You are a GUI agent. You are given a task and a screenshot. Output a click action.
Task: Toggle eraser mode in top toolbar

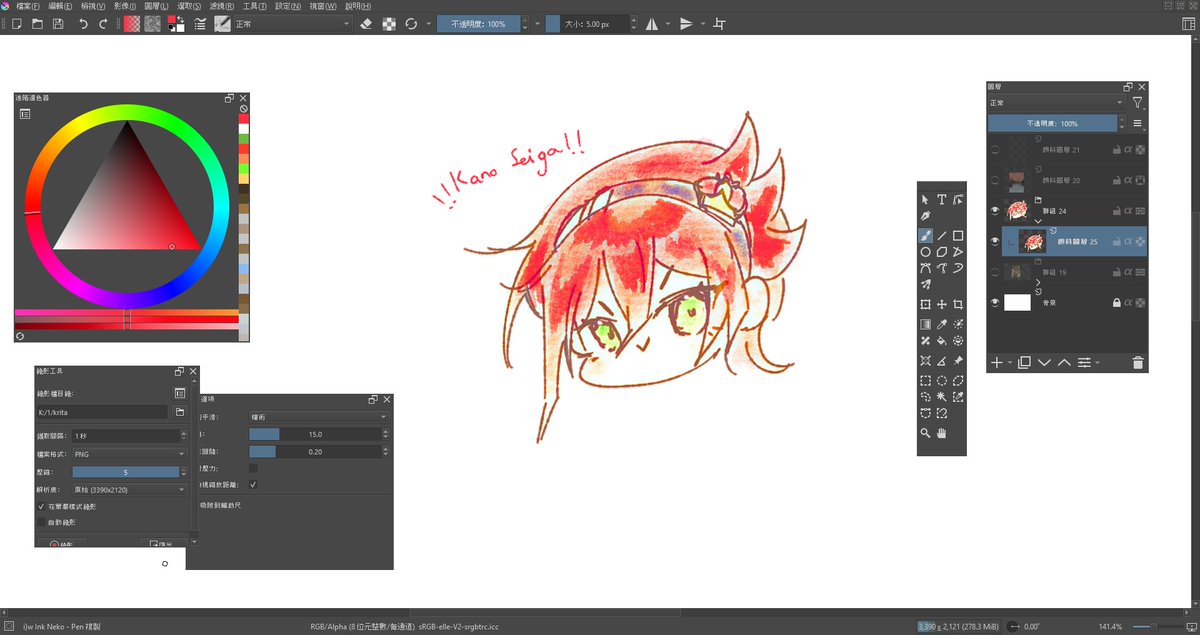point(365,23)
